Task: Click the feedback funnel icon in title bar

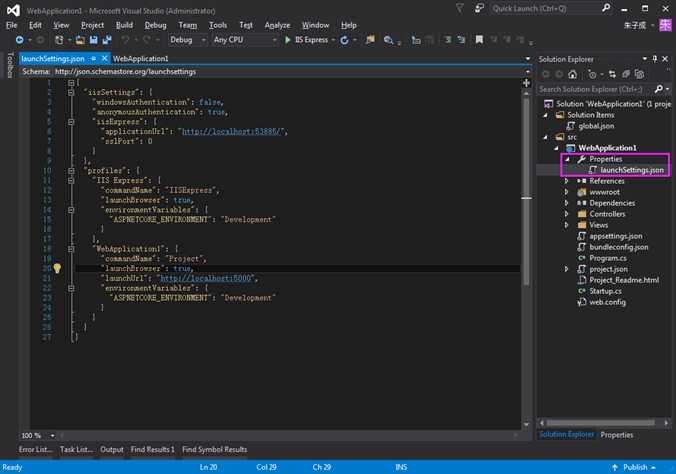Action: tap(460, 8)
